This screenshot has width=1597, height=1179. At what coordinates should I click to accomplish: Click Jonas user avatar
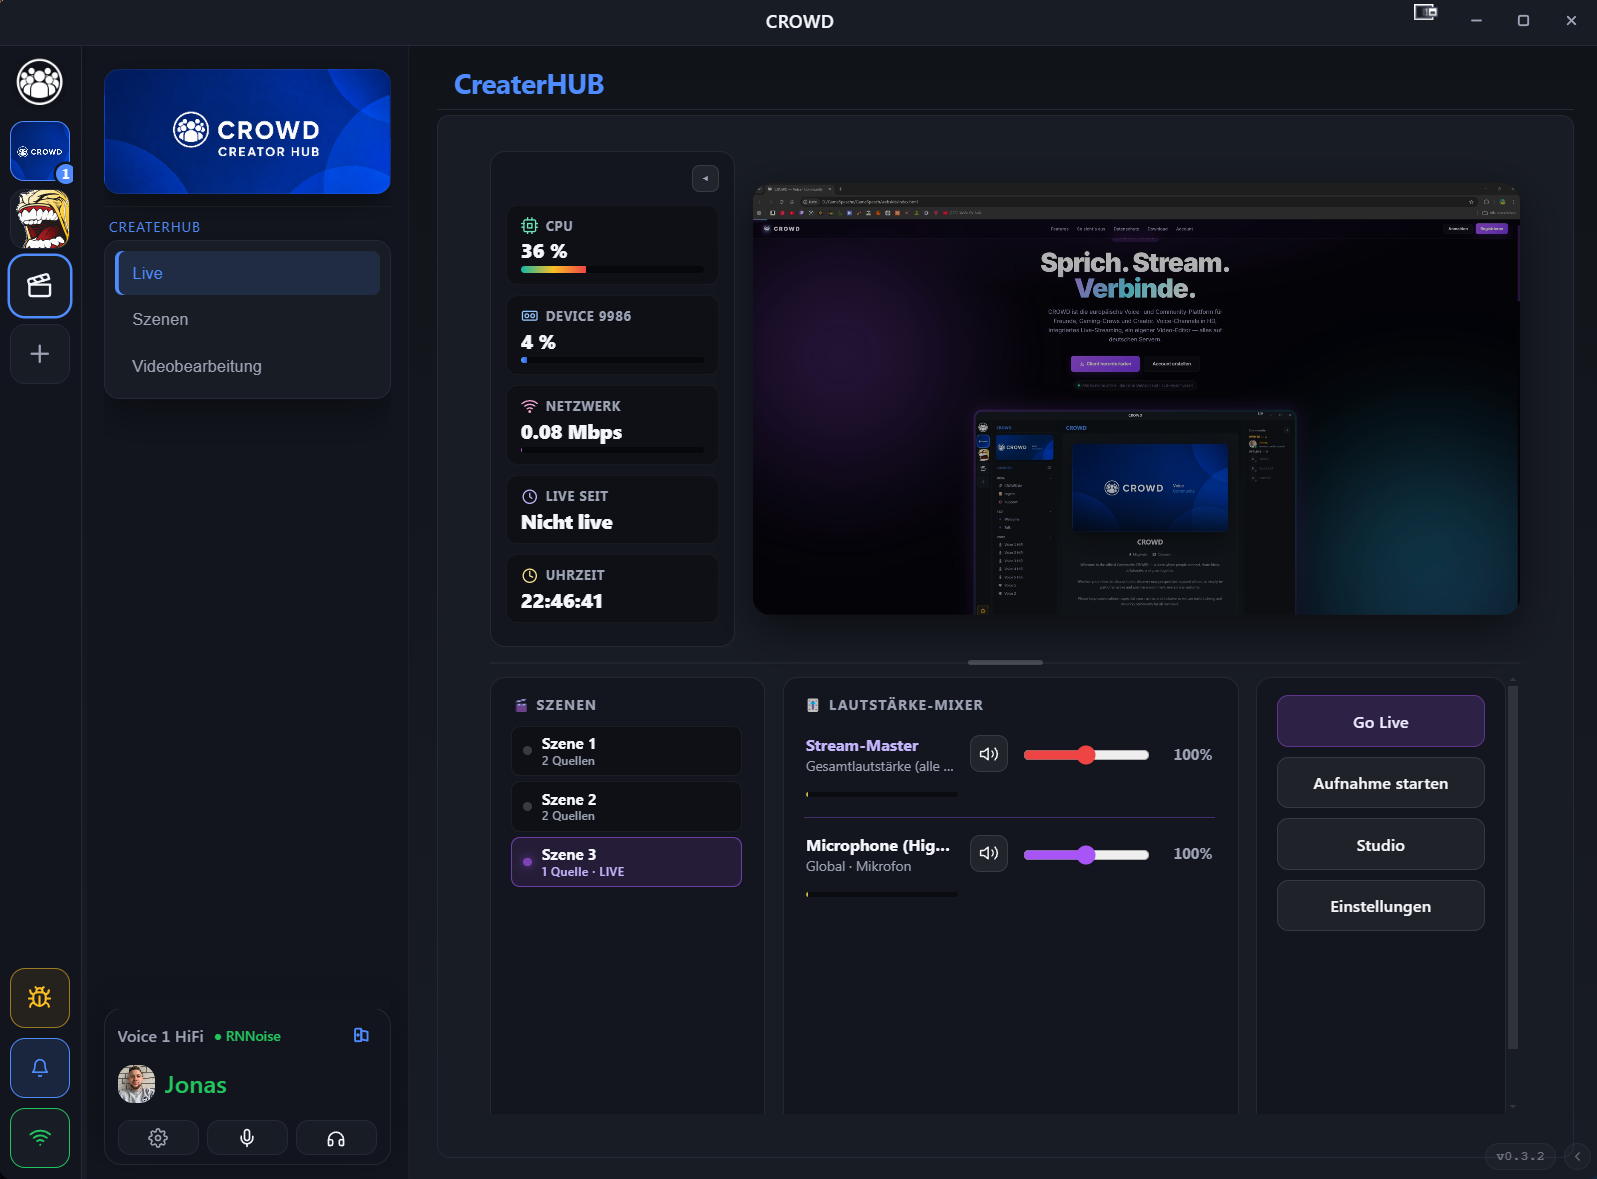[x=136, y=1084]
